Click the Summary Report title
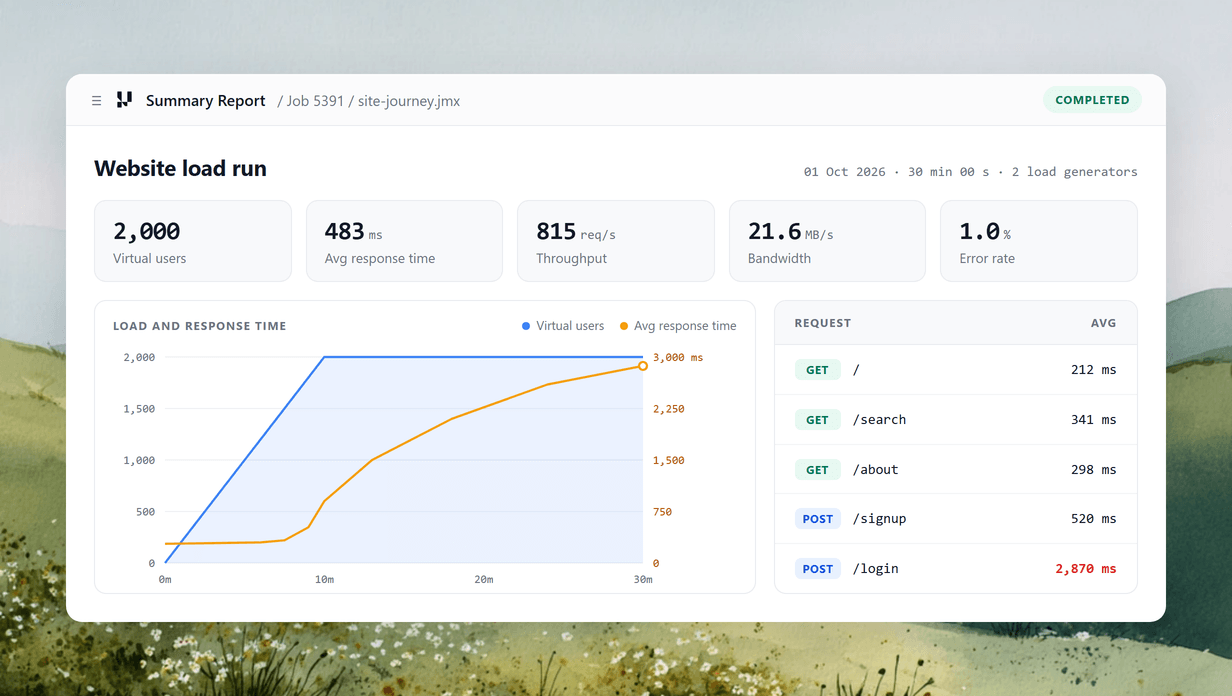 click(206, 101)
